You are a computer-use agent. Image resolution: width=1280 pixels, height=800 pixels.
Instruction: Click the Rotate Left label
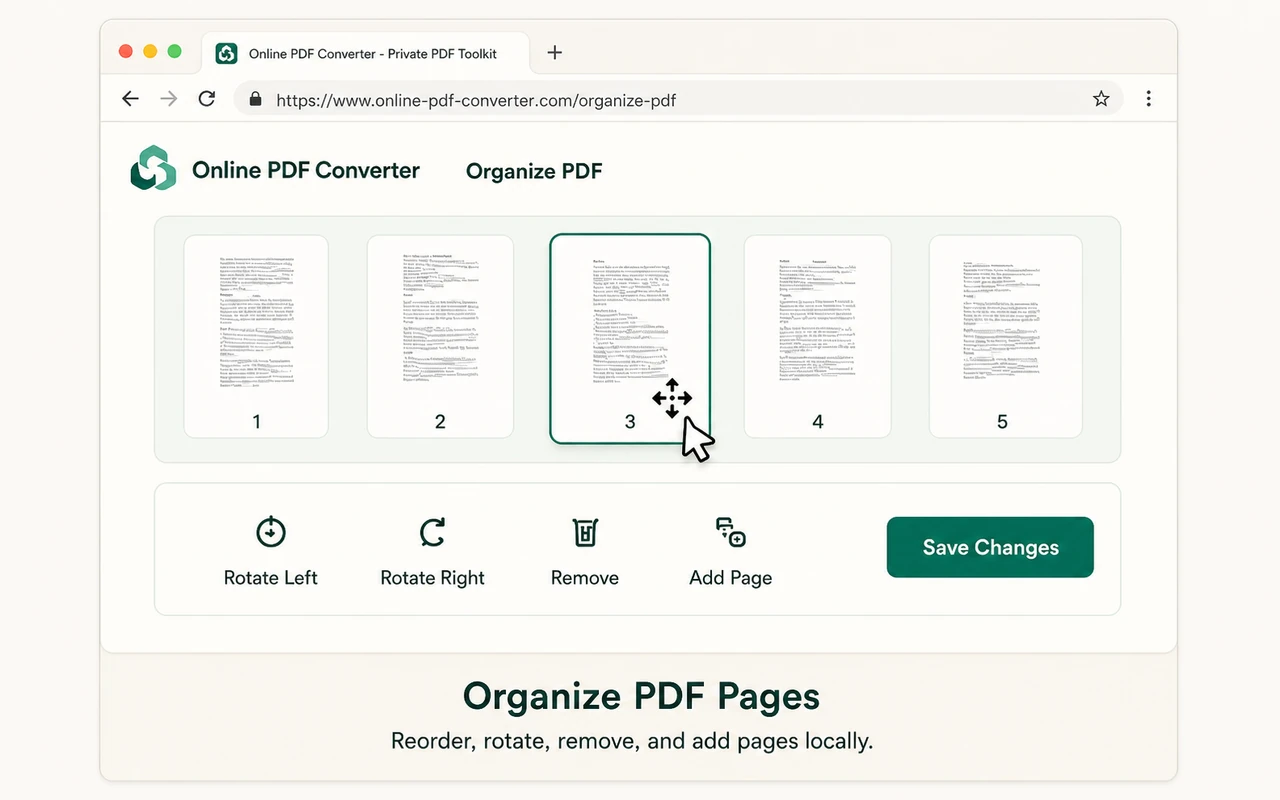(x=271, y=578)
